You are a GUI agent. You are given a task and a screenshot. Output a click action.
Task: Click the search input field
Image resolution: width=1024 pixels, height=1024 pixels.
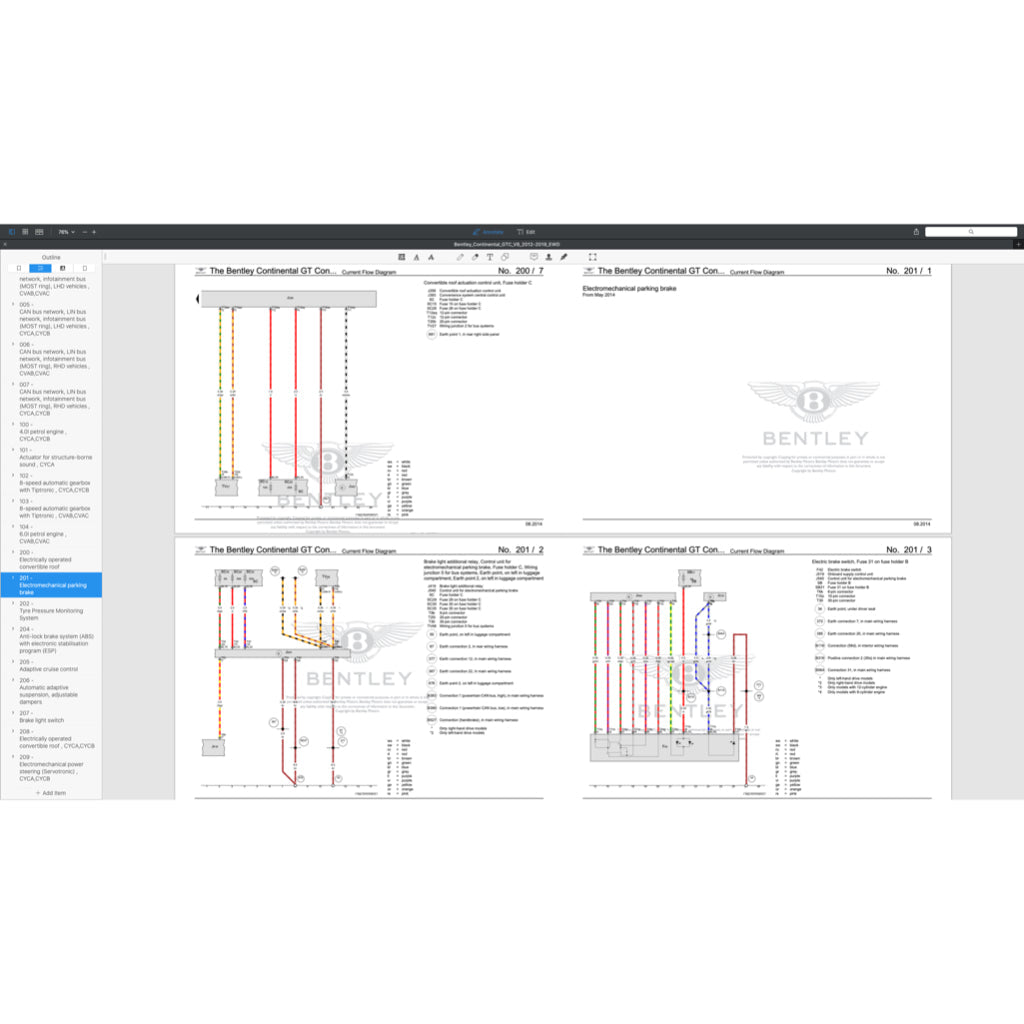(x=970, y=232)
